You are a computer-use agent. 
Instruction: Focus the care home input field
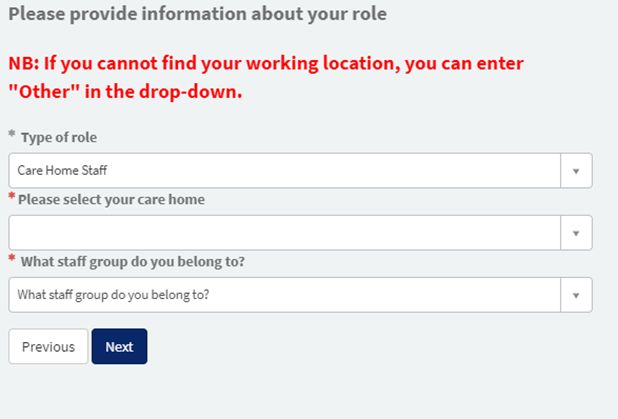(x=285, y=233)
